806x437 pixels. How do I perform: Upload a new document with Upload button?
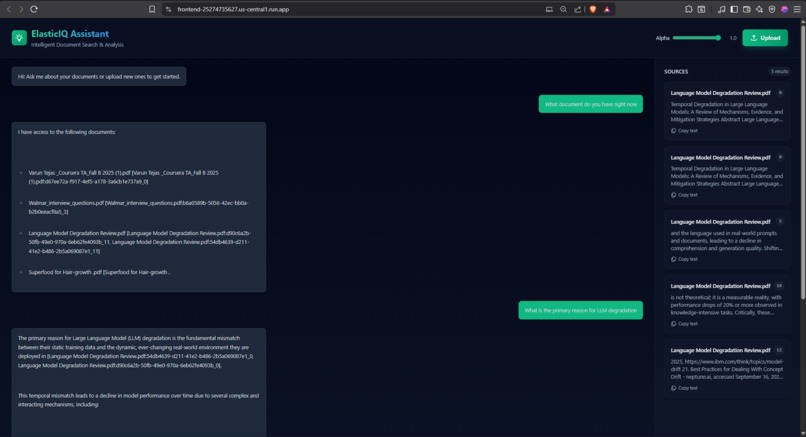click(765, 38)
